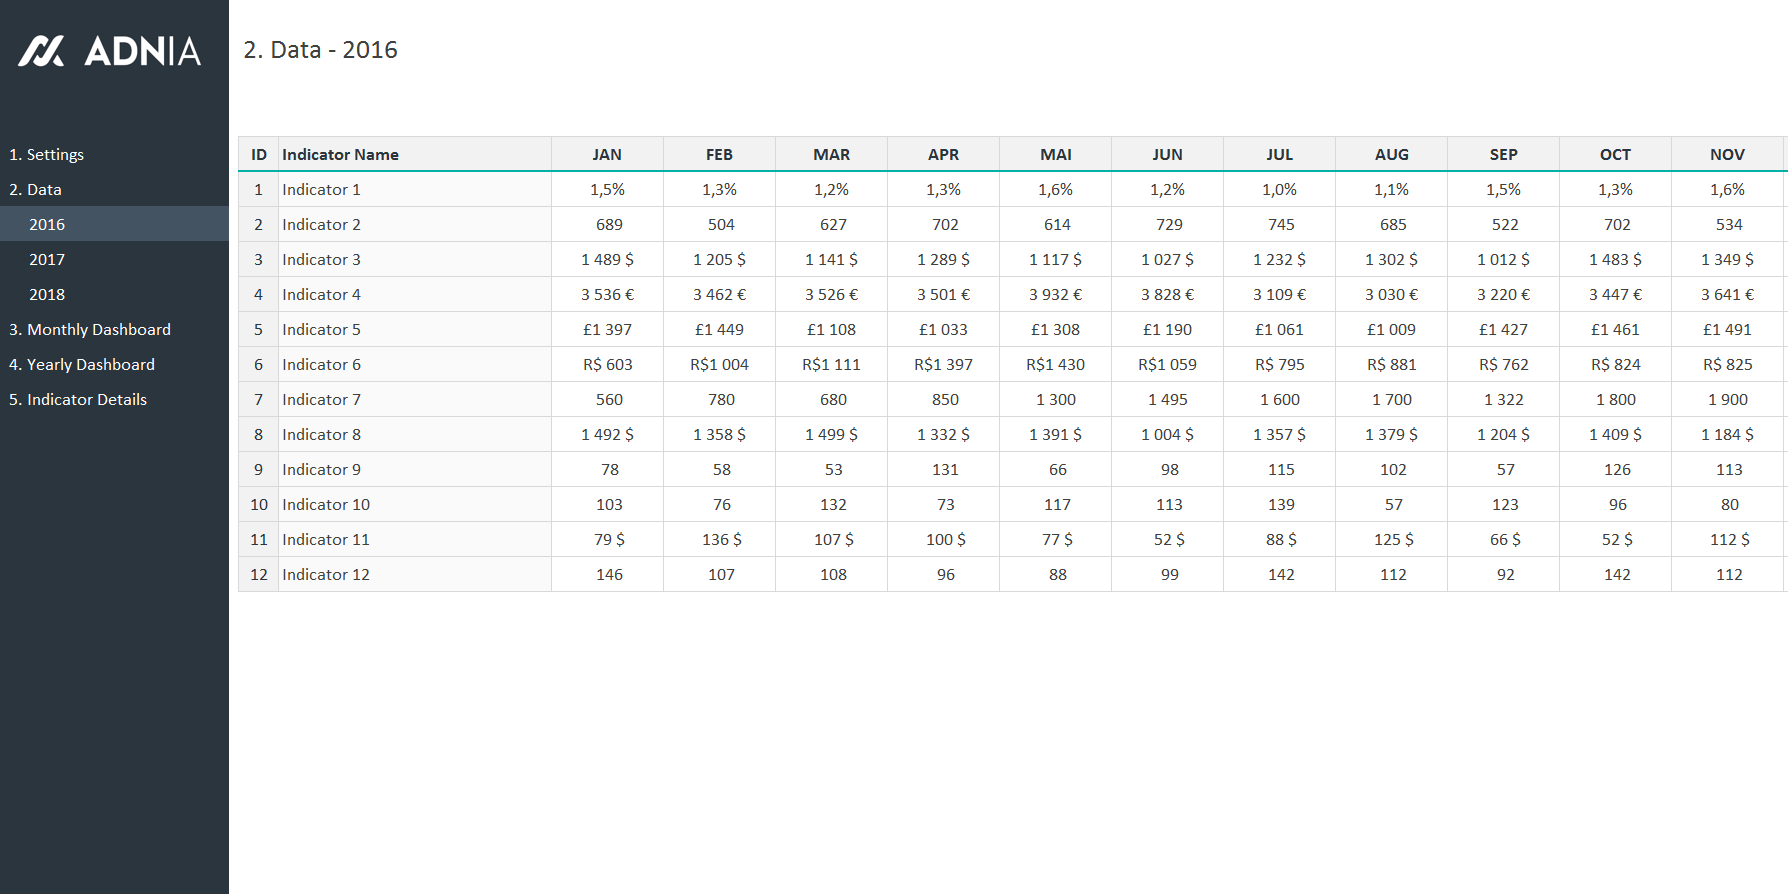Viewport: 1788px width, 894px height.
Task: Edit Indicator 2 JAN value 689
Action: (608, 224)
